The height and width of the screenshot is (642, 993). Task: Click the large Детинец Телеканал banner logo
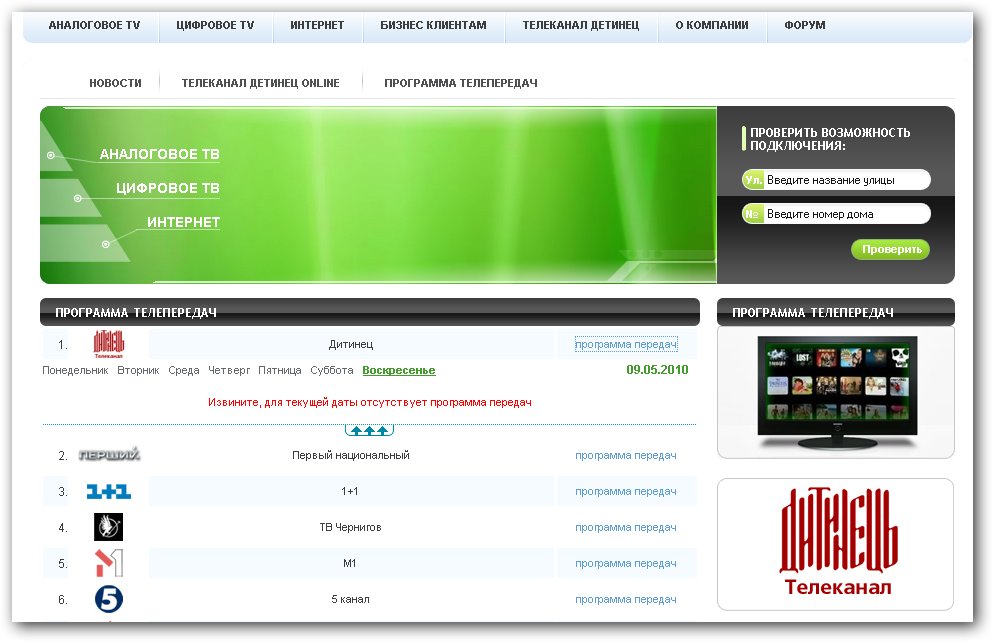pyautogui.click(x=836, y=543)
